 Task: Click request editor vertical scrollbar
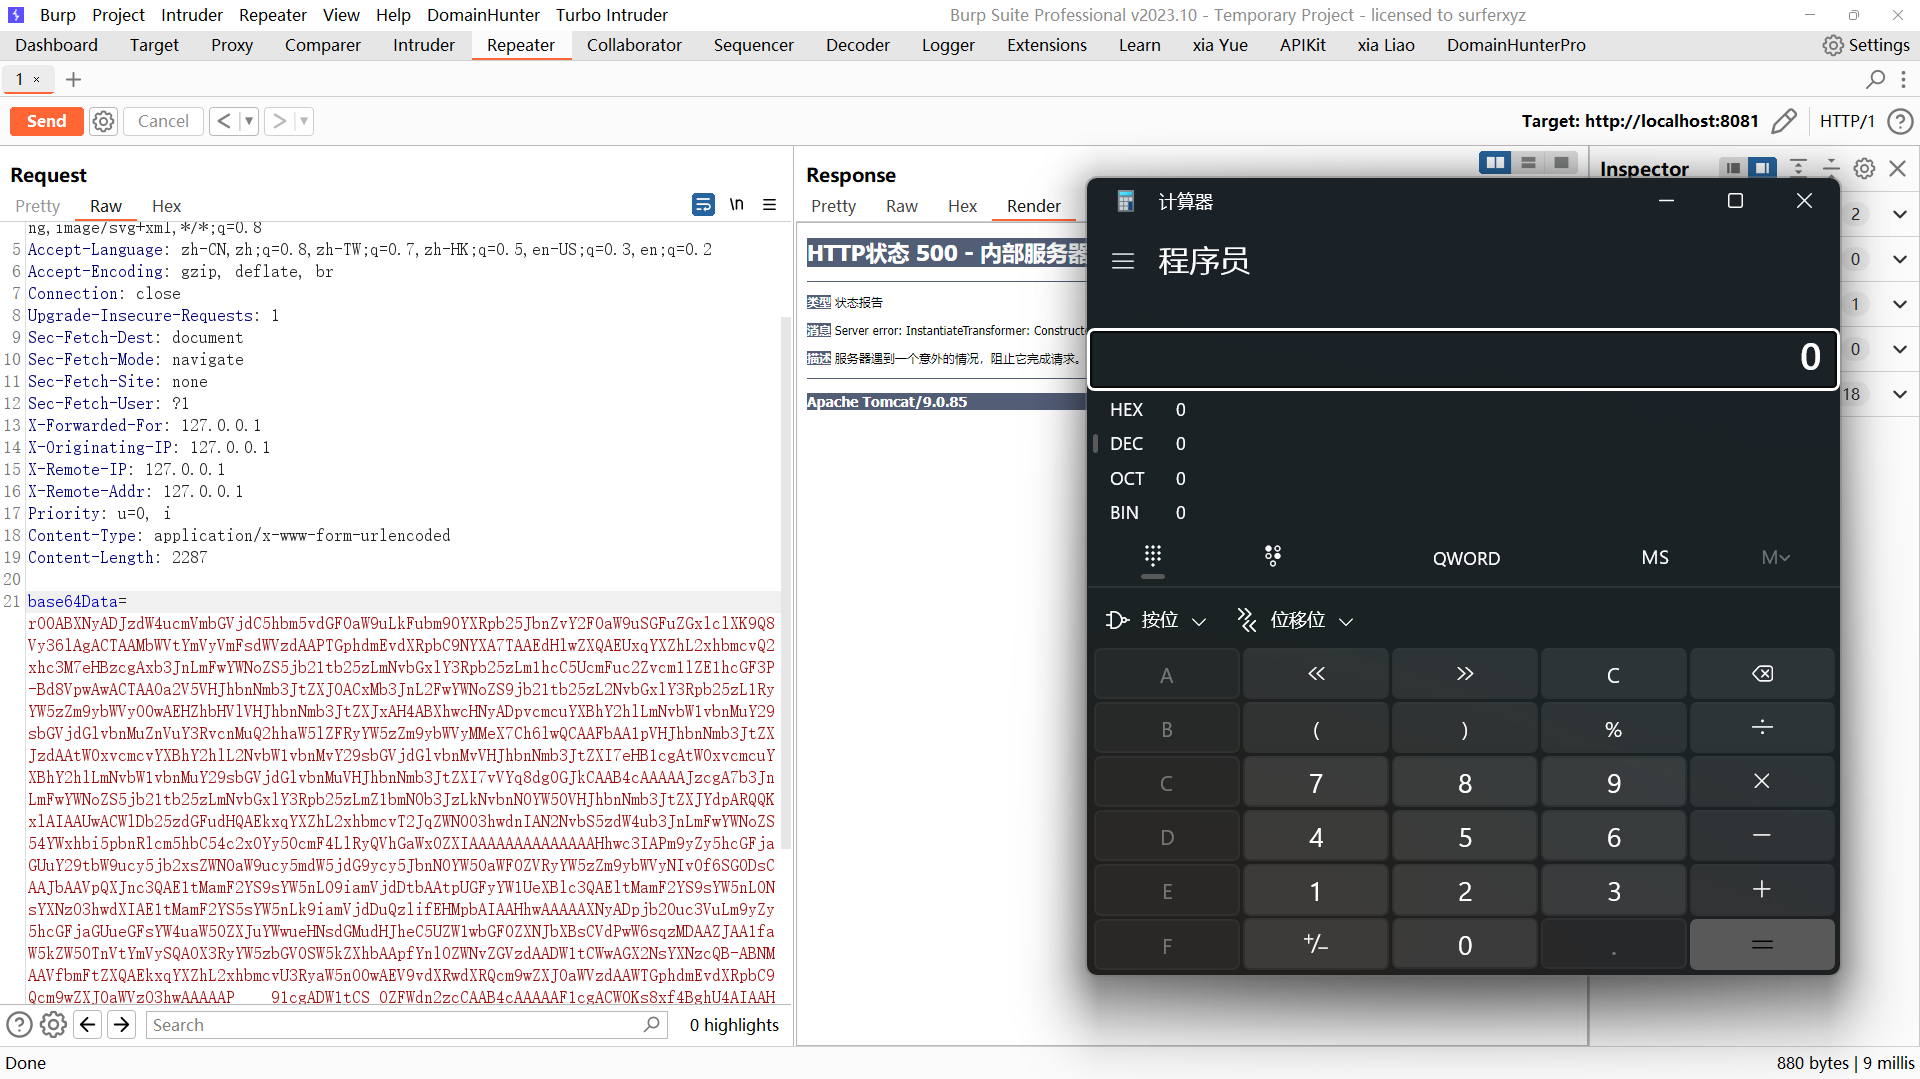pos(786,585)
